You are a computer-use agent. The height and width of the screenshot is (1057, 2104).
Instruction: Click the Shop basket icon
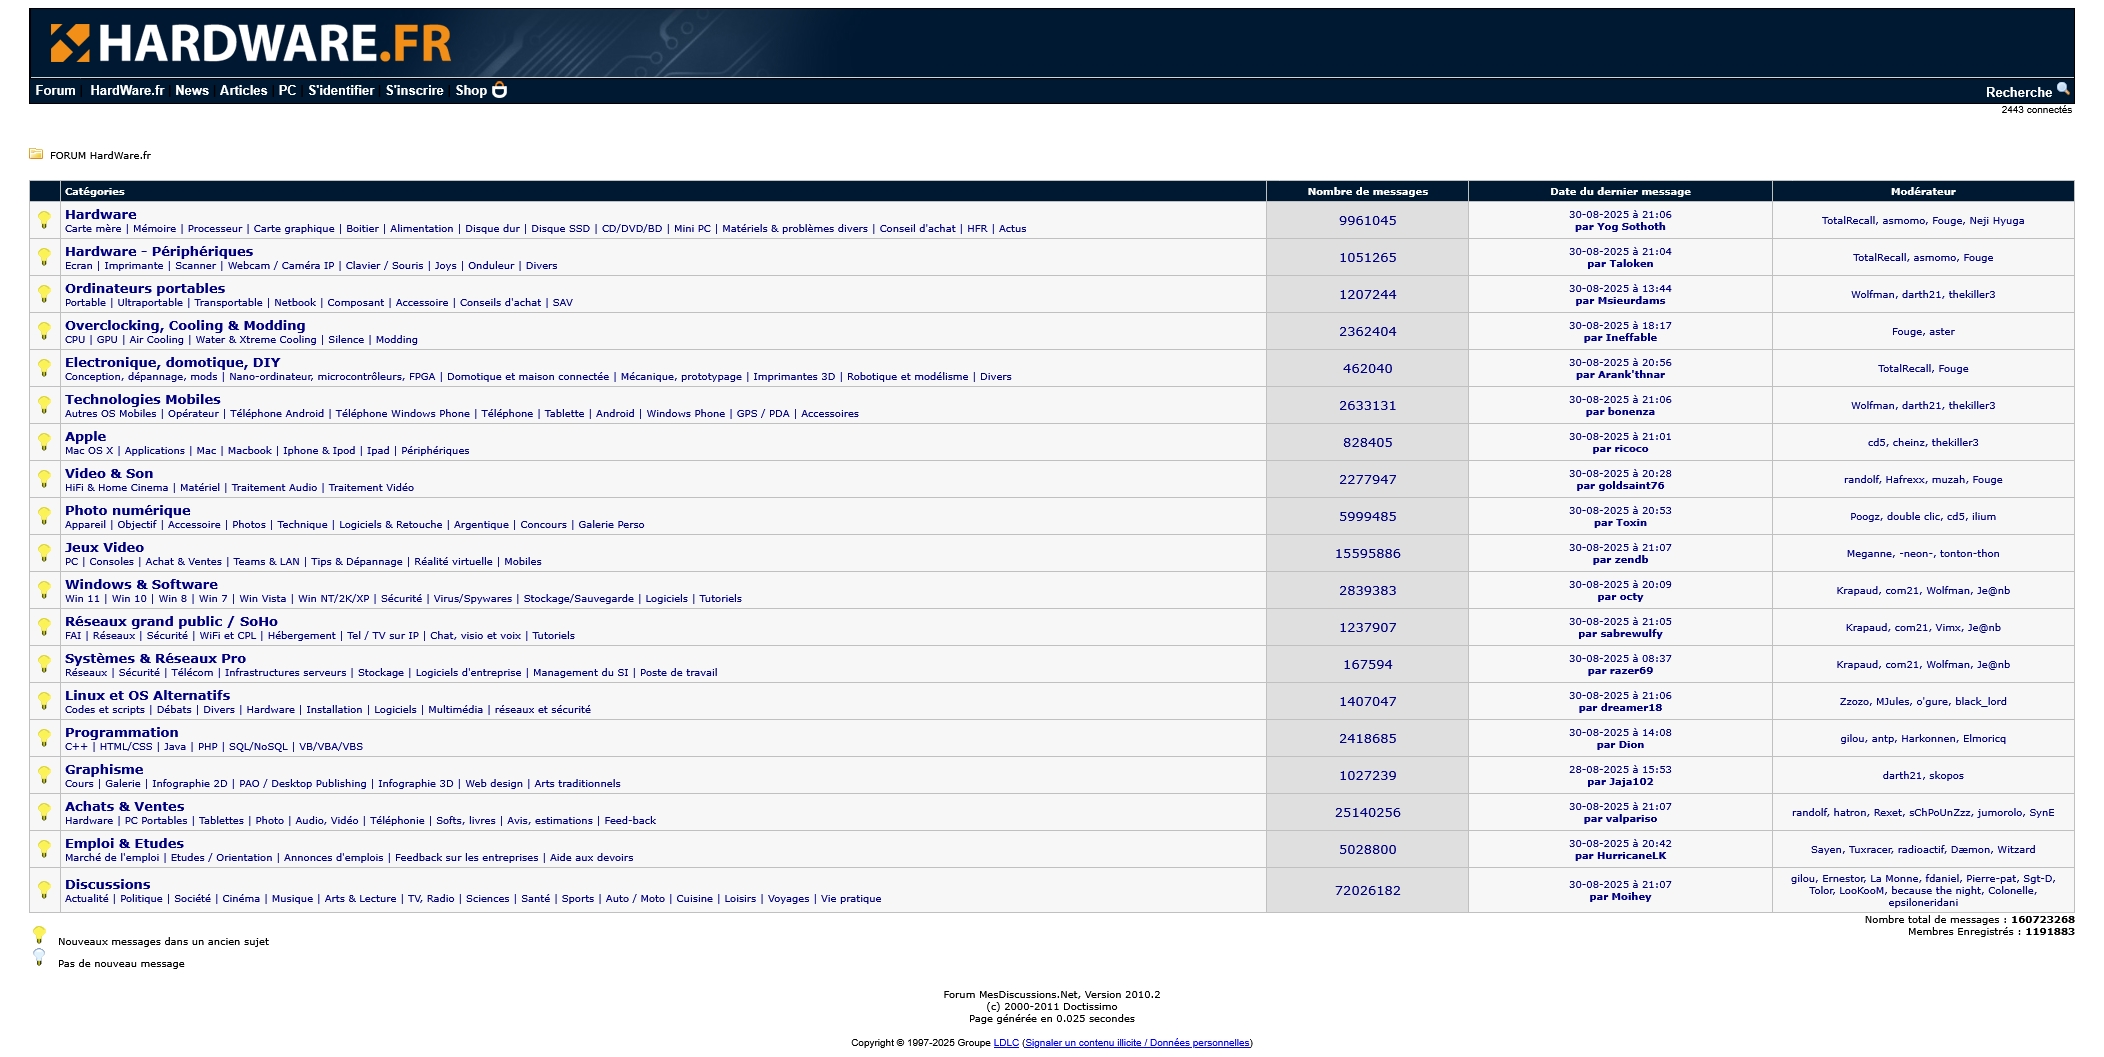coord(499,90)
